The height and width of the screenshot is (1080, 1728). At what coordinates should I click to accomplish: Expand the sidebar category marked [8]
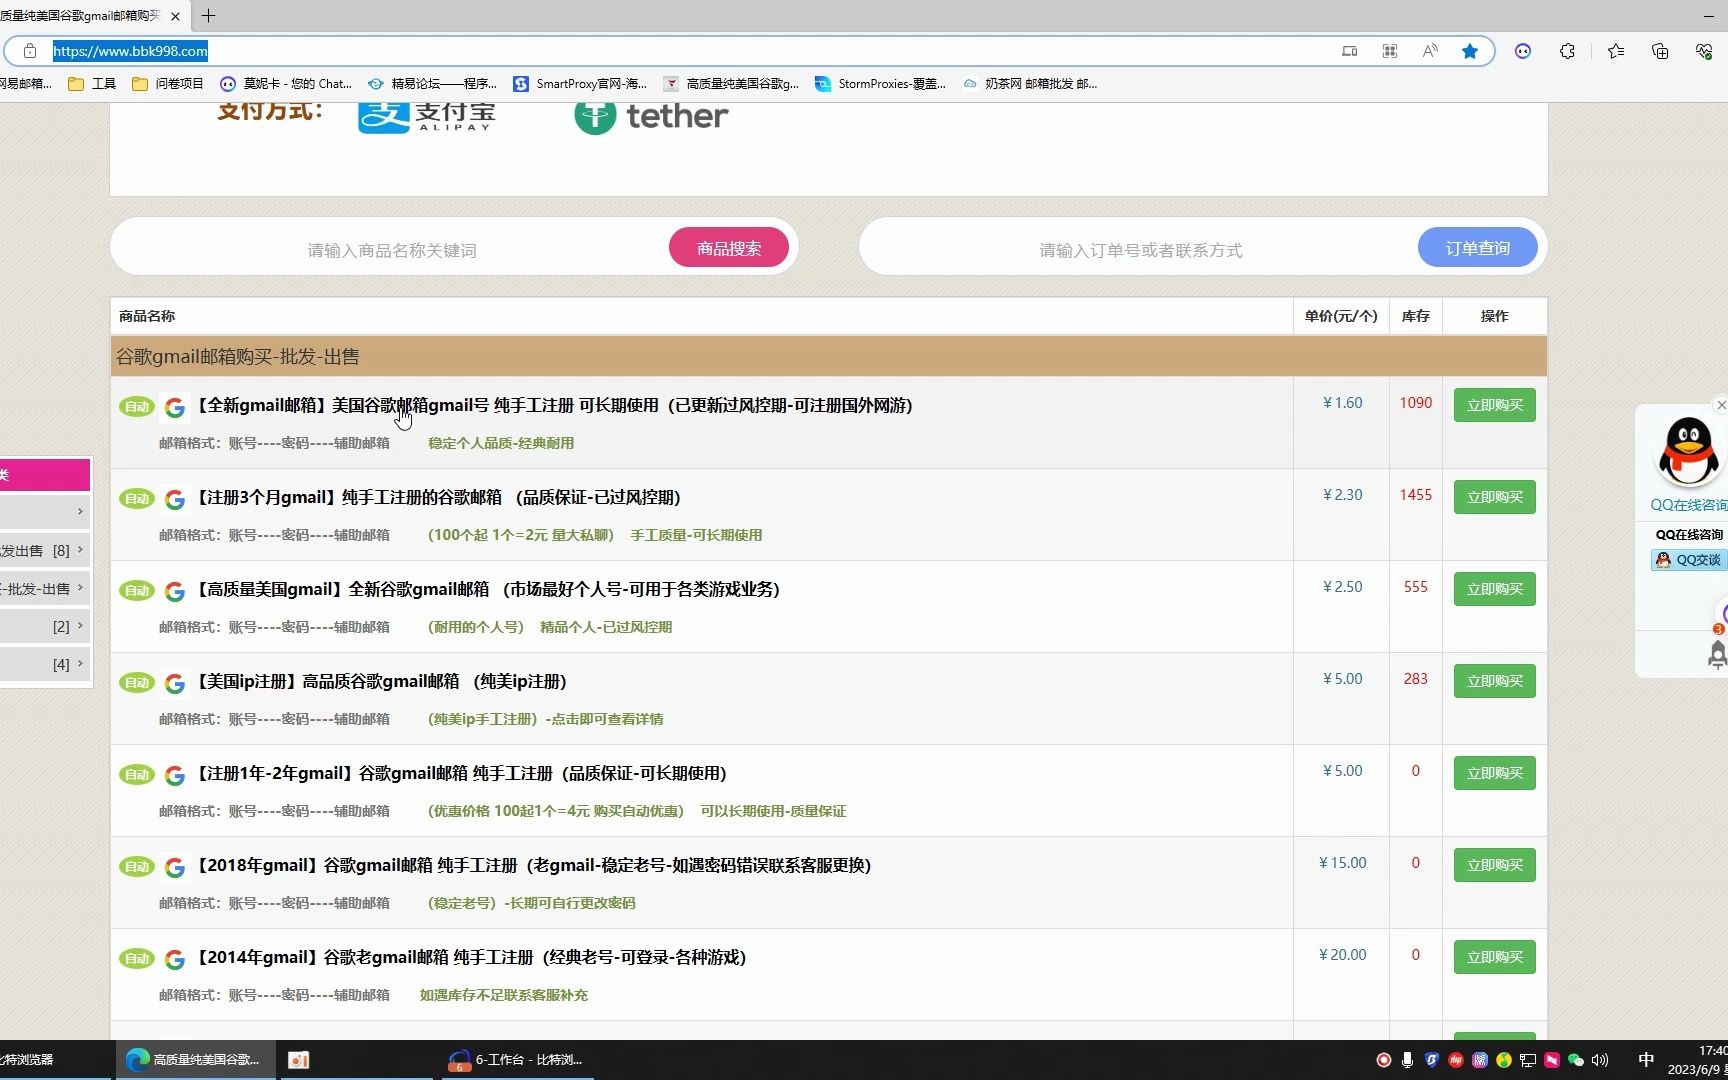pyautogui.click(x=45, y=550)
